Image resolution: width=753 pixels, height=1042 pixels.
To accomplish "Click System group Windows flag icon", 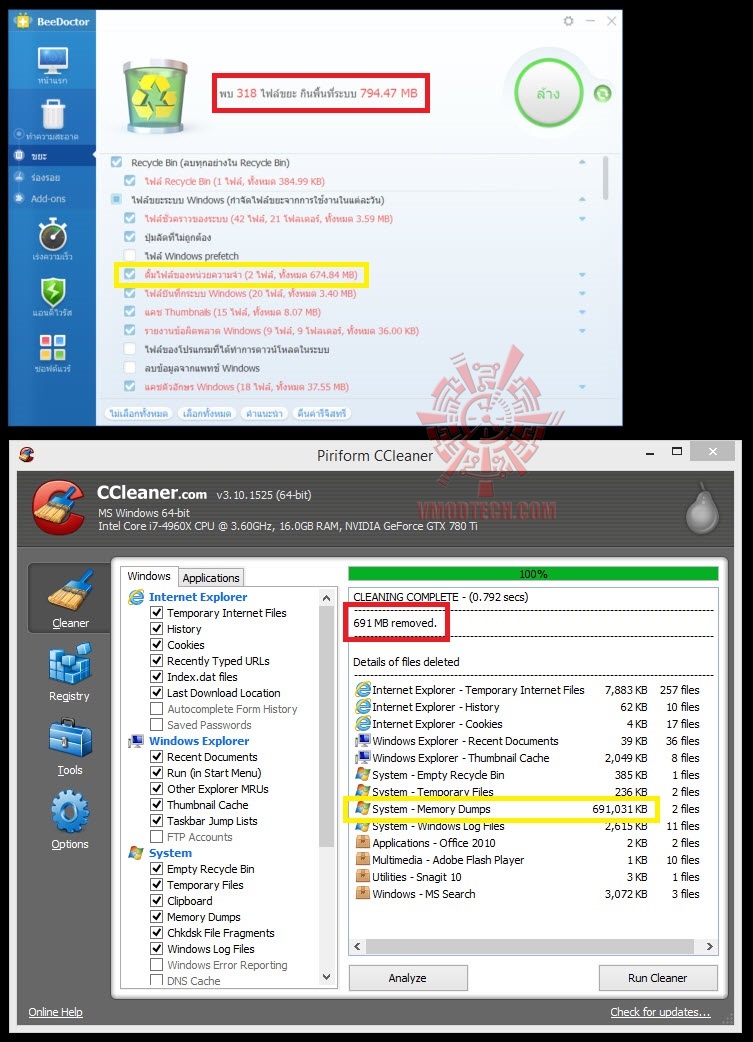I will pos(136,853).
